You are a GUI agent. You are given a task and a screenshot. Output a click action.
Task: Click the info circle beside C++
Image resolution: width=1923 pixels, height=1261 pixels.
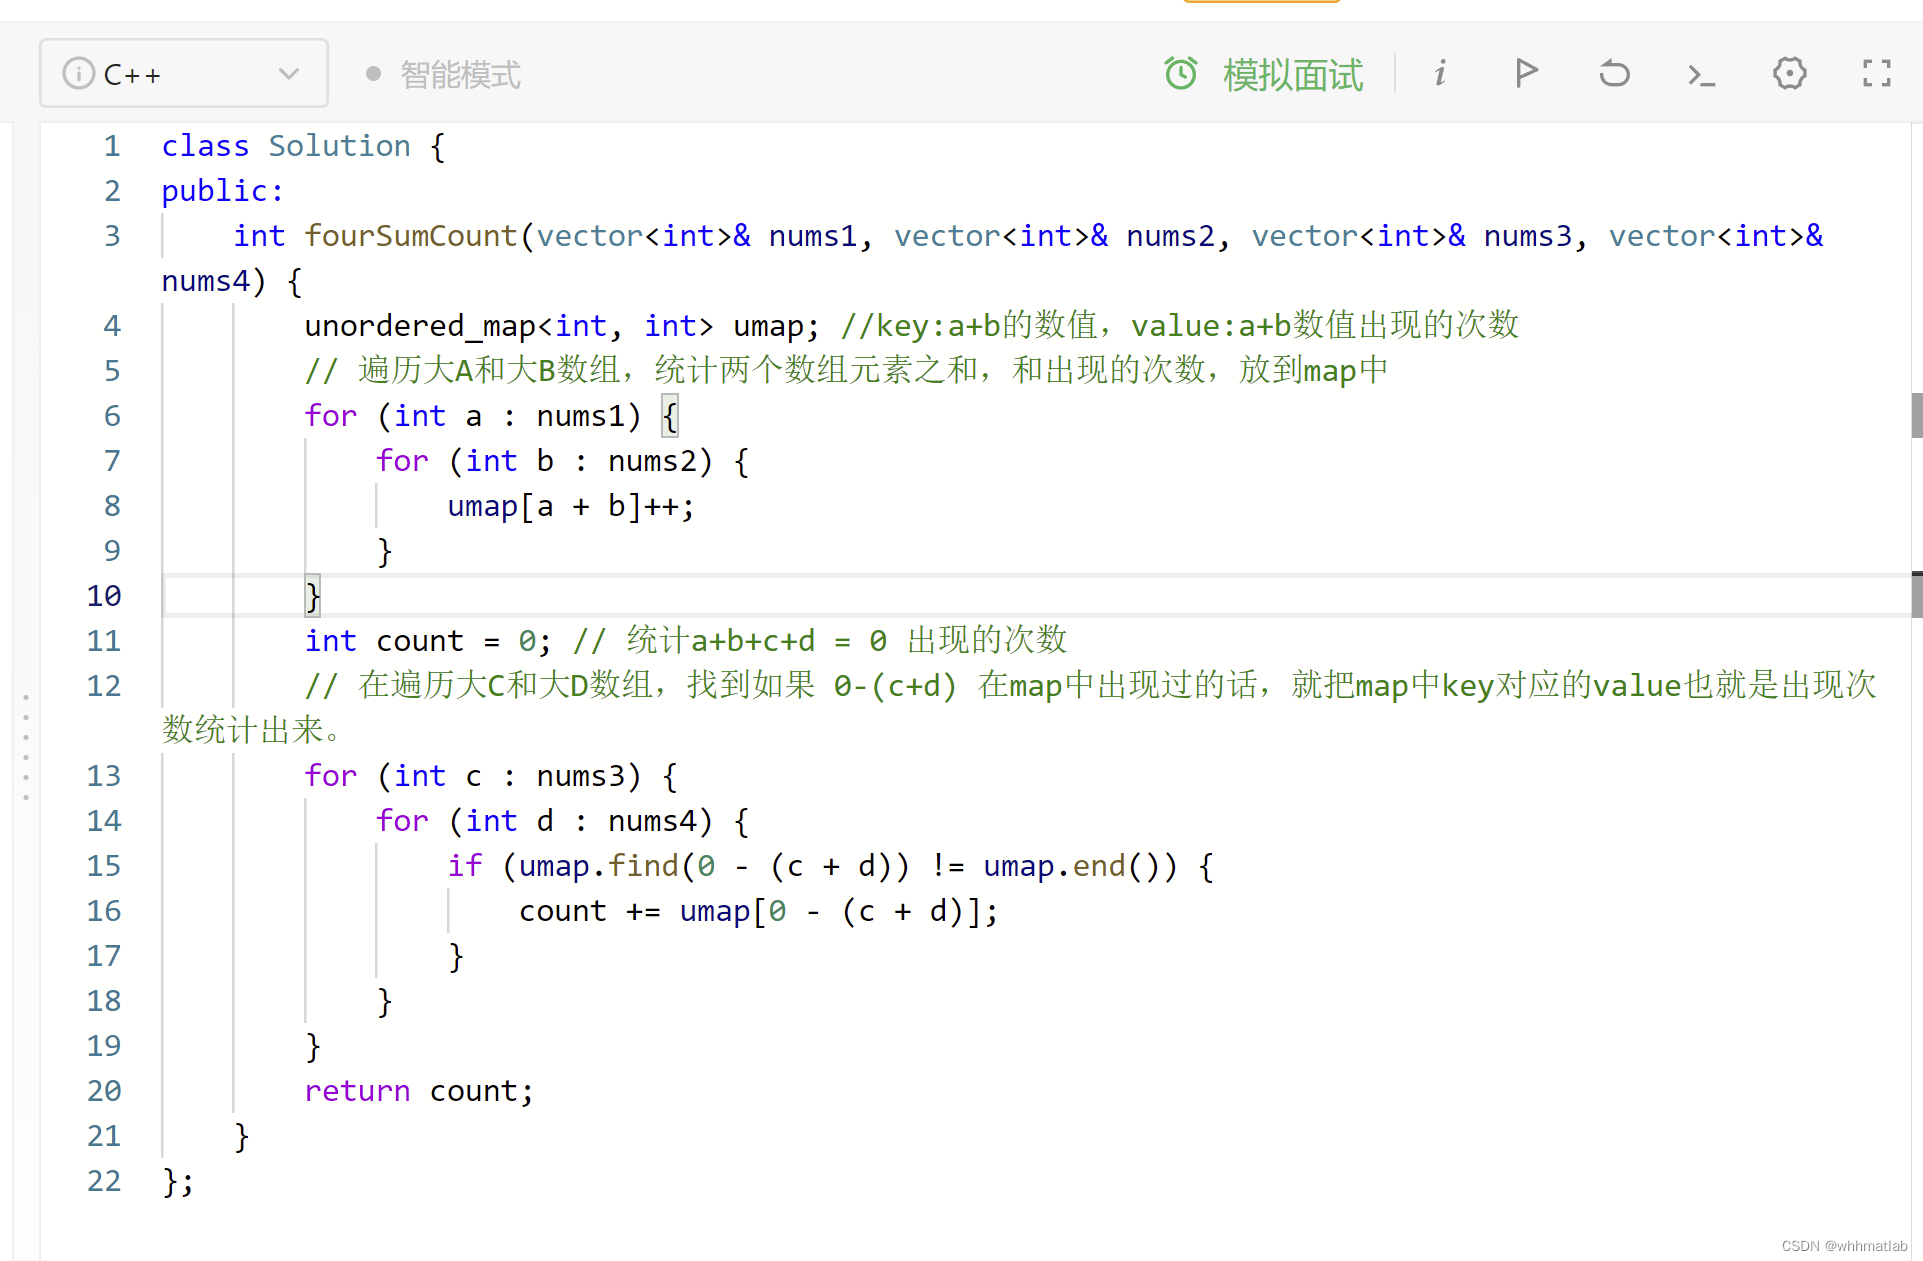78,74
